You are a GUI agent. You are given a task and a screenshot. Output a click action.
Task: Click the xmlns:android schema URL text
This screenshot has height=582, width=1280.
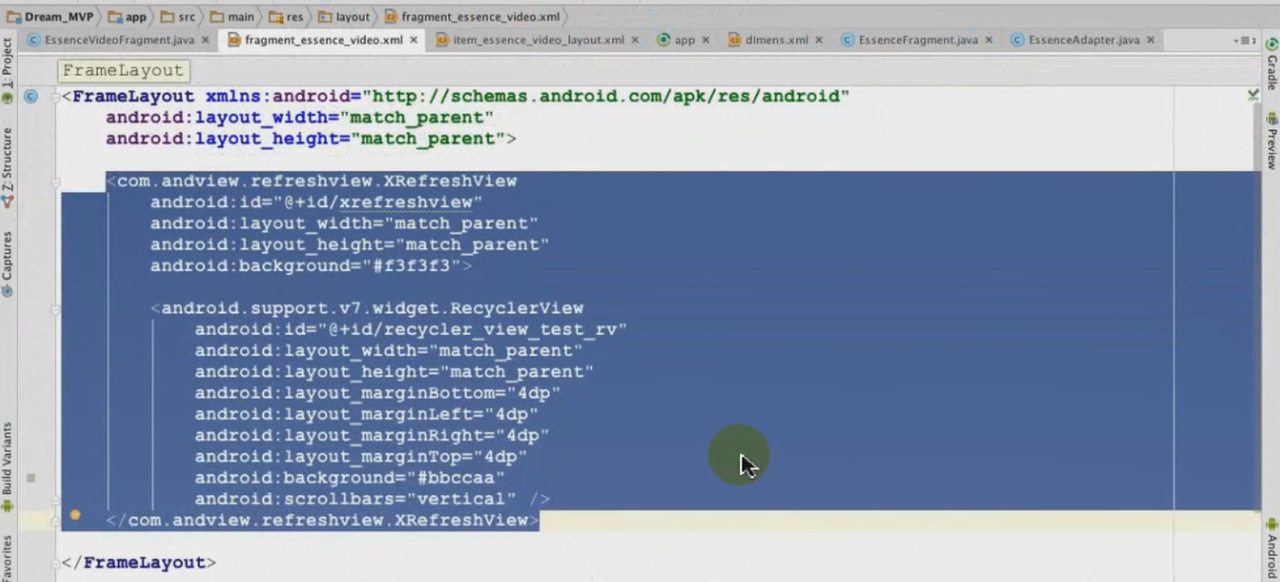coord(605,97)
